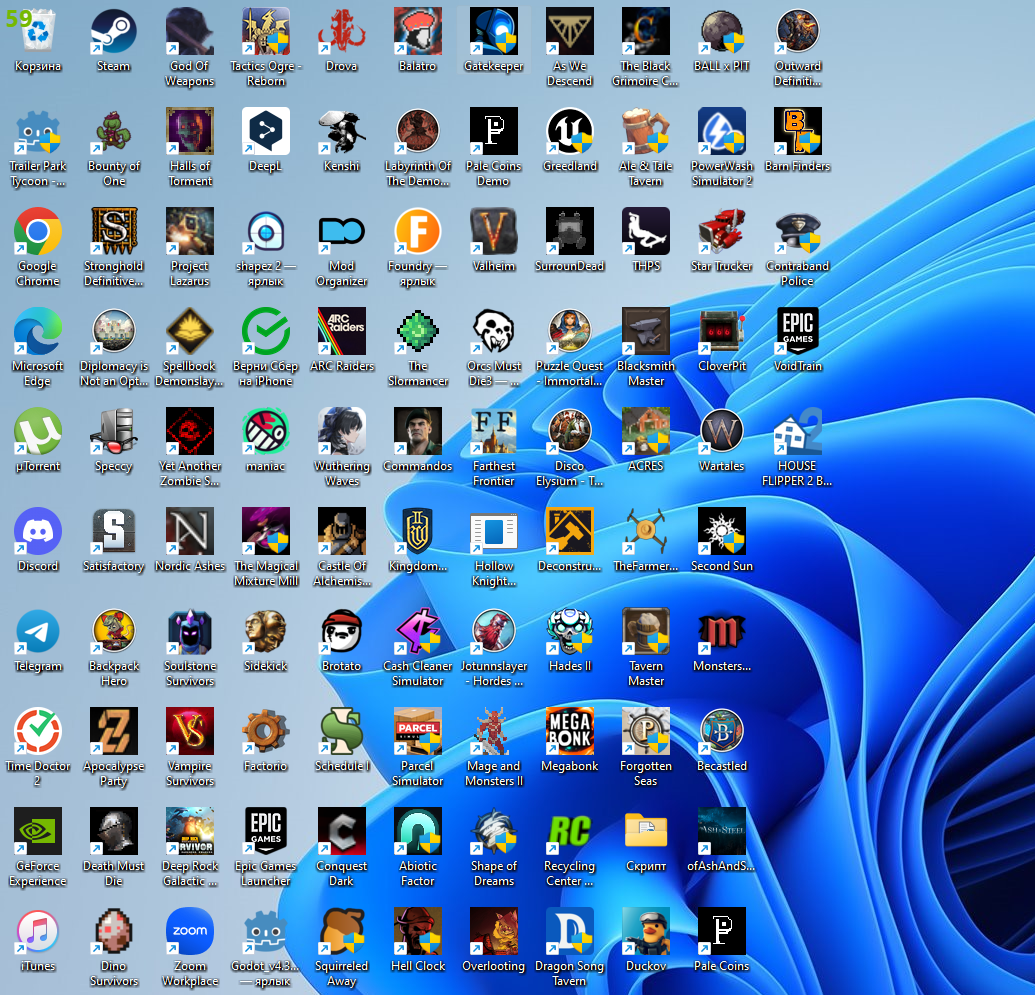This screenshot has height=995, width=1035.
Task: Click the DeepL translator icon
Action: 266,132
